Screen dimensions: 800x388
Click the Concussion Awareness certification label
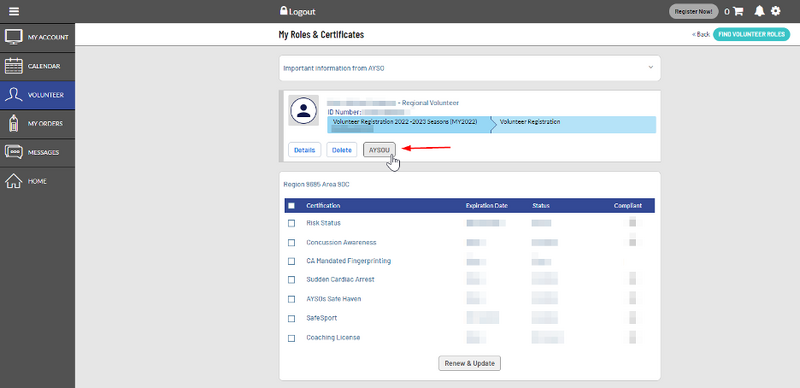point(341,242)
